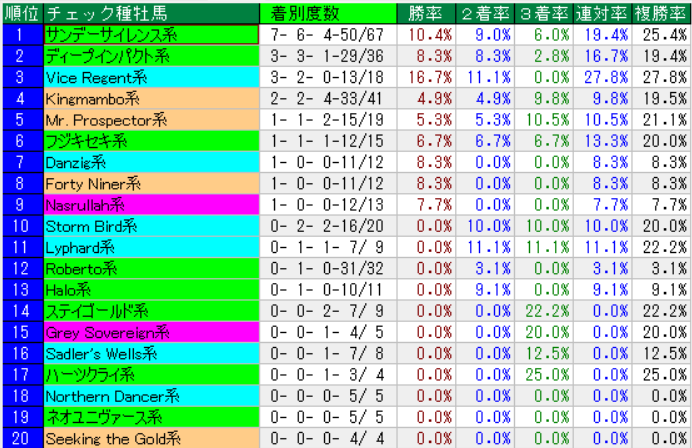Click the ハーツクライ系 cell

[x=151, y=374]
